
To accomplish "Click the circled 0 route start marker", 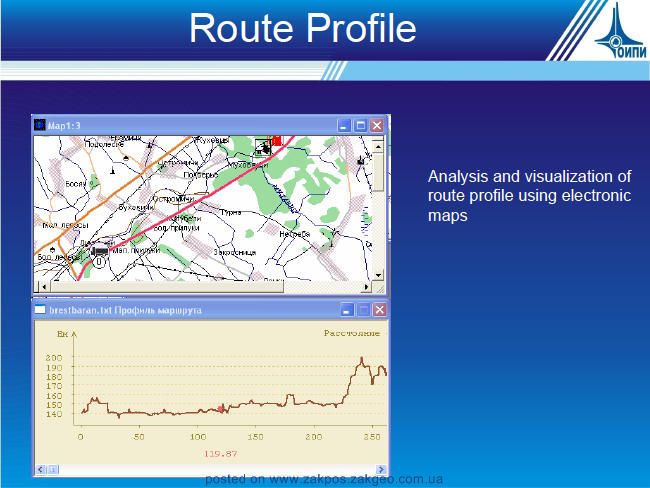I will (x=99, y=262).
